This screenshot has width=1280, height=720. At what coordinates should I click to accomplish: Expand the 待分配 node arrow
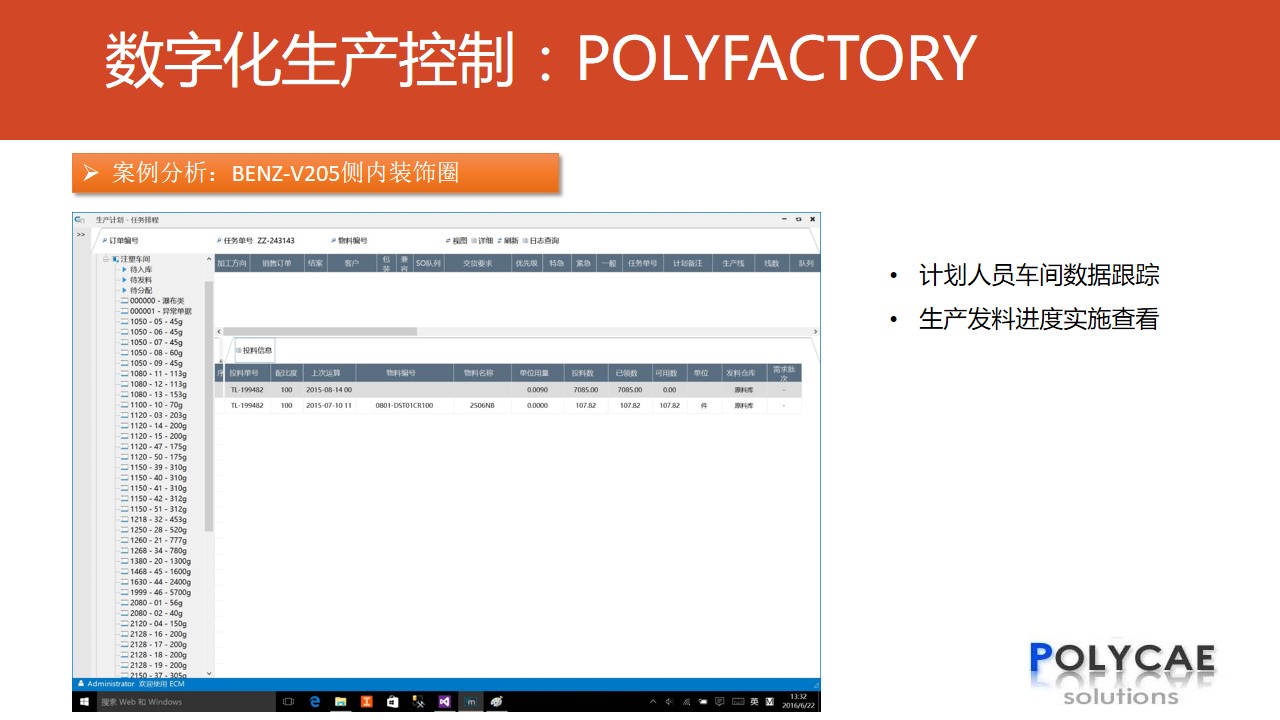124,290
